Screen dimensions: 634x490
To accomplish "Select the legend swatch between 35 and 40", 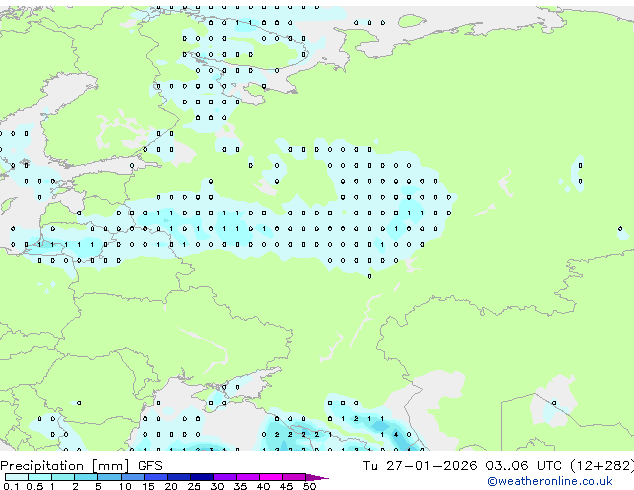I will tap(247, 477).
